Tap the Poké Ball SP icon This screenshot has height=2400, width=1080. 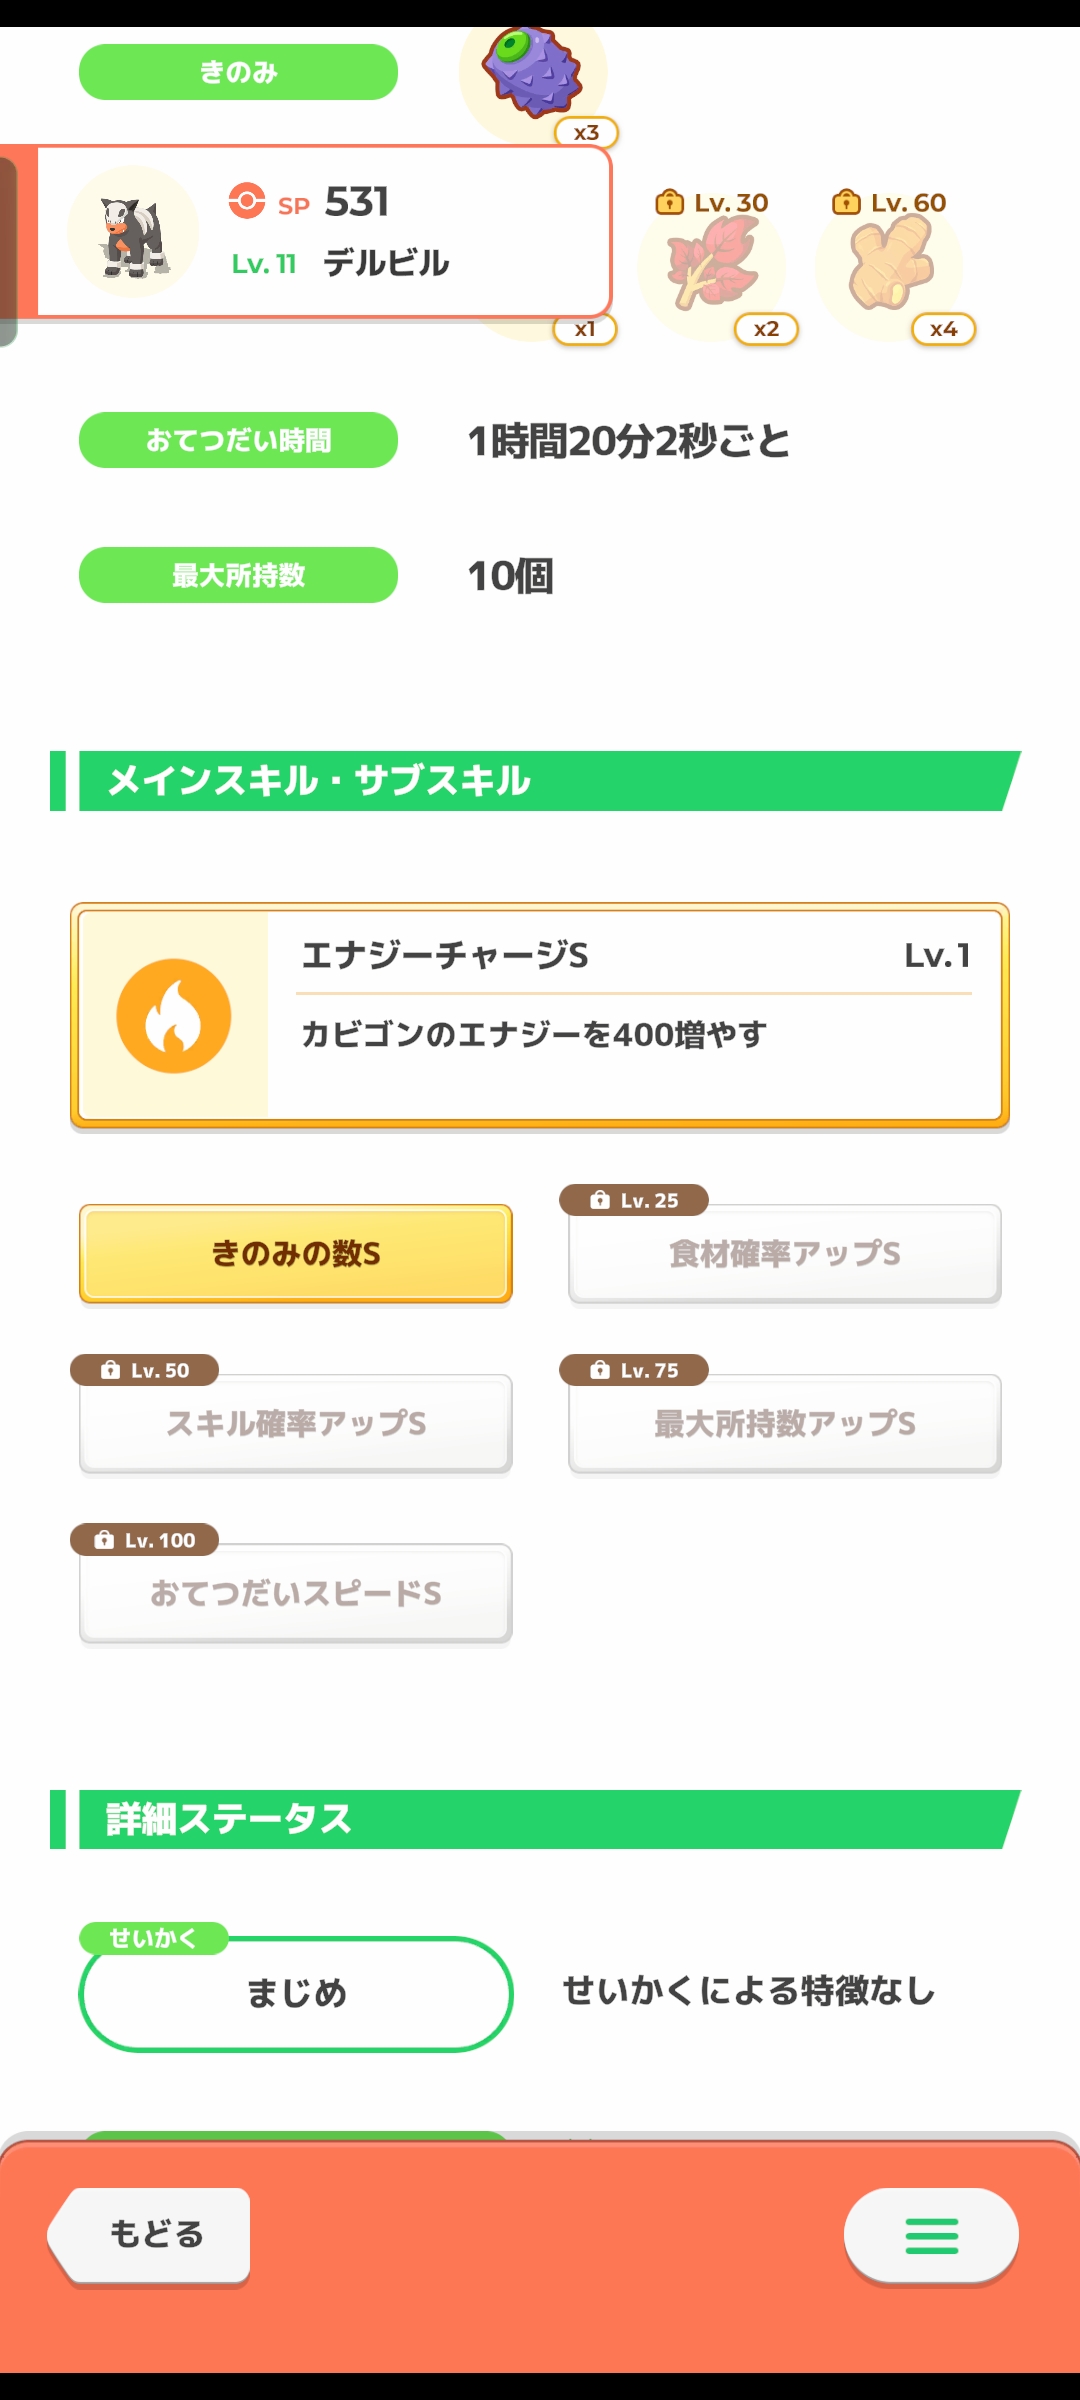tap(247, 201)
